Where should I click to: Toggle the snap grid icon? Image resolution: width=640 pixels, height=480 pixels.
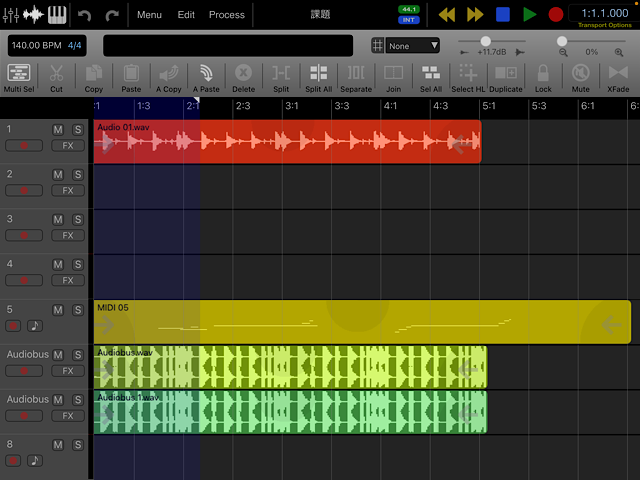(378, 45)
